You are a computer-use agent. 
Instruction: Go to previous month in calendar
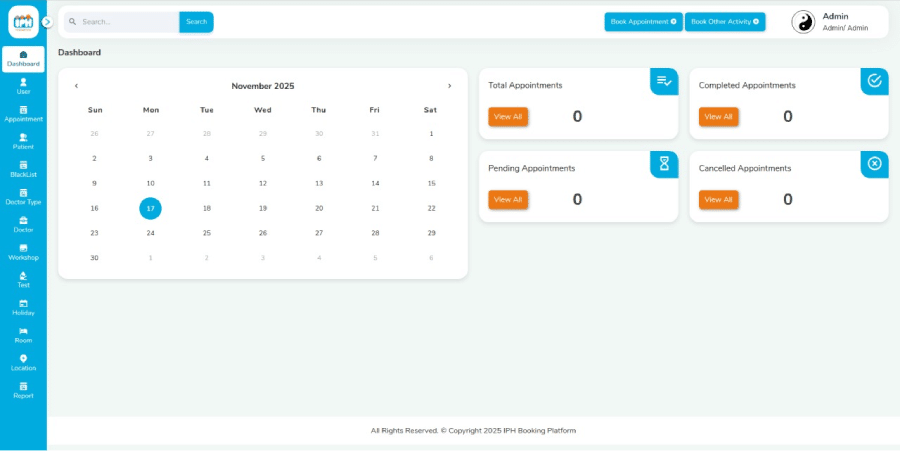coord(76,86)
